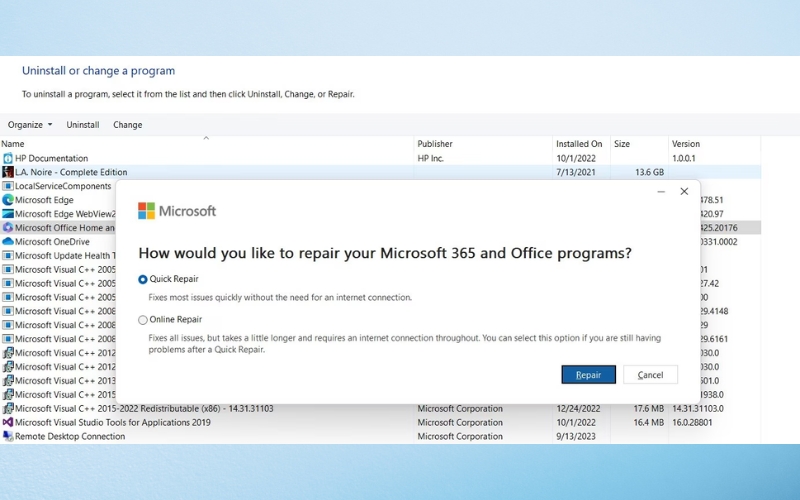Screen dimensions: 800x500
Task: Click the '7/13/2021' installed date
Action: tap(576, 172)
